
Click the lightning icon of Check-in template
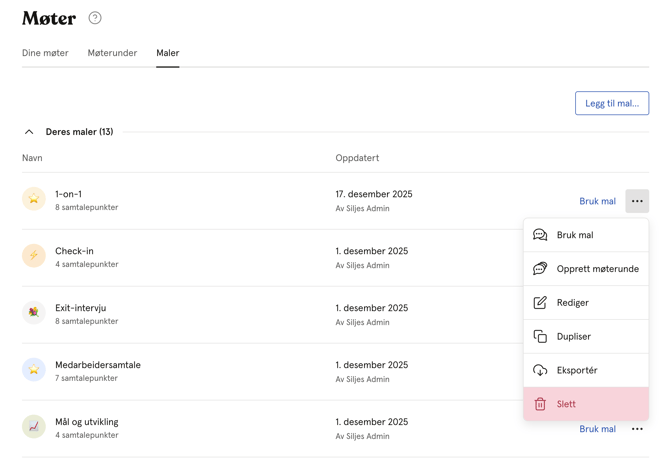34,256
